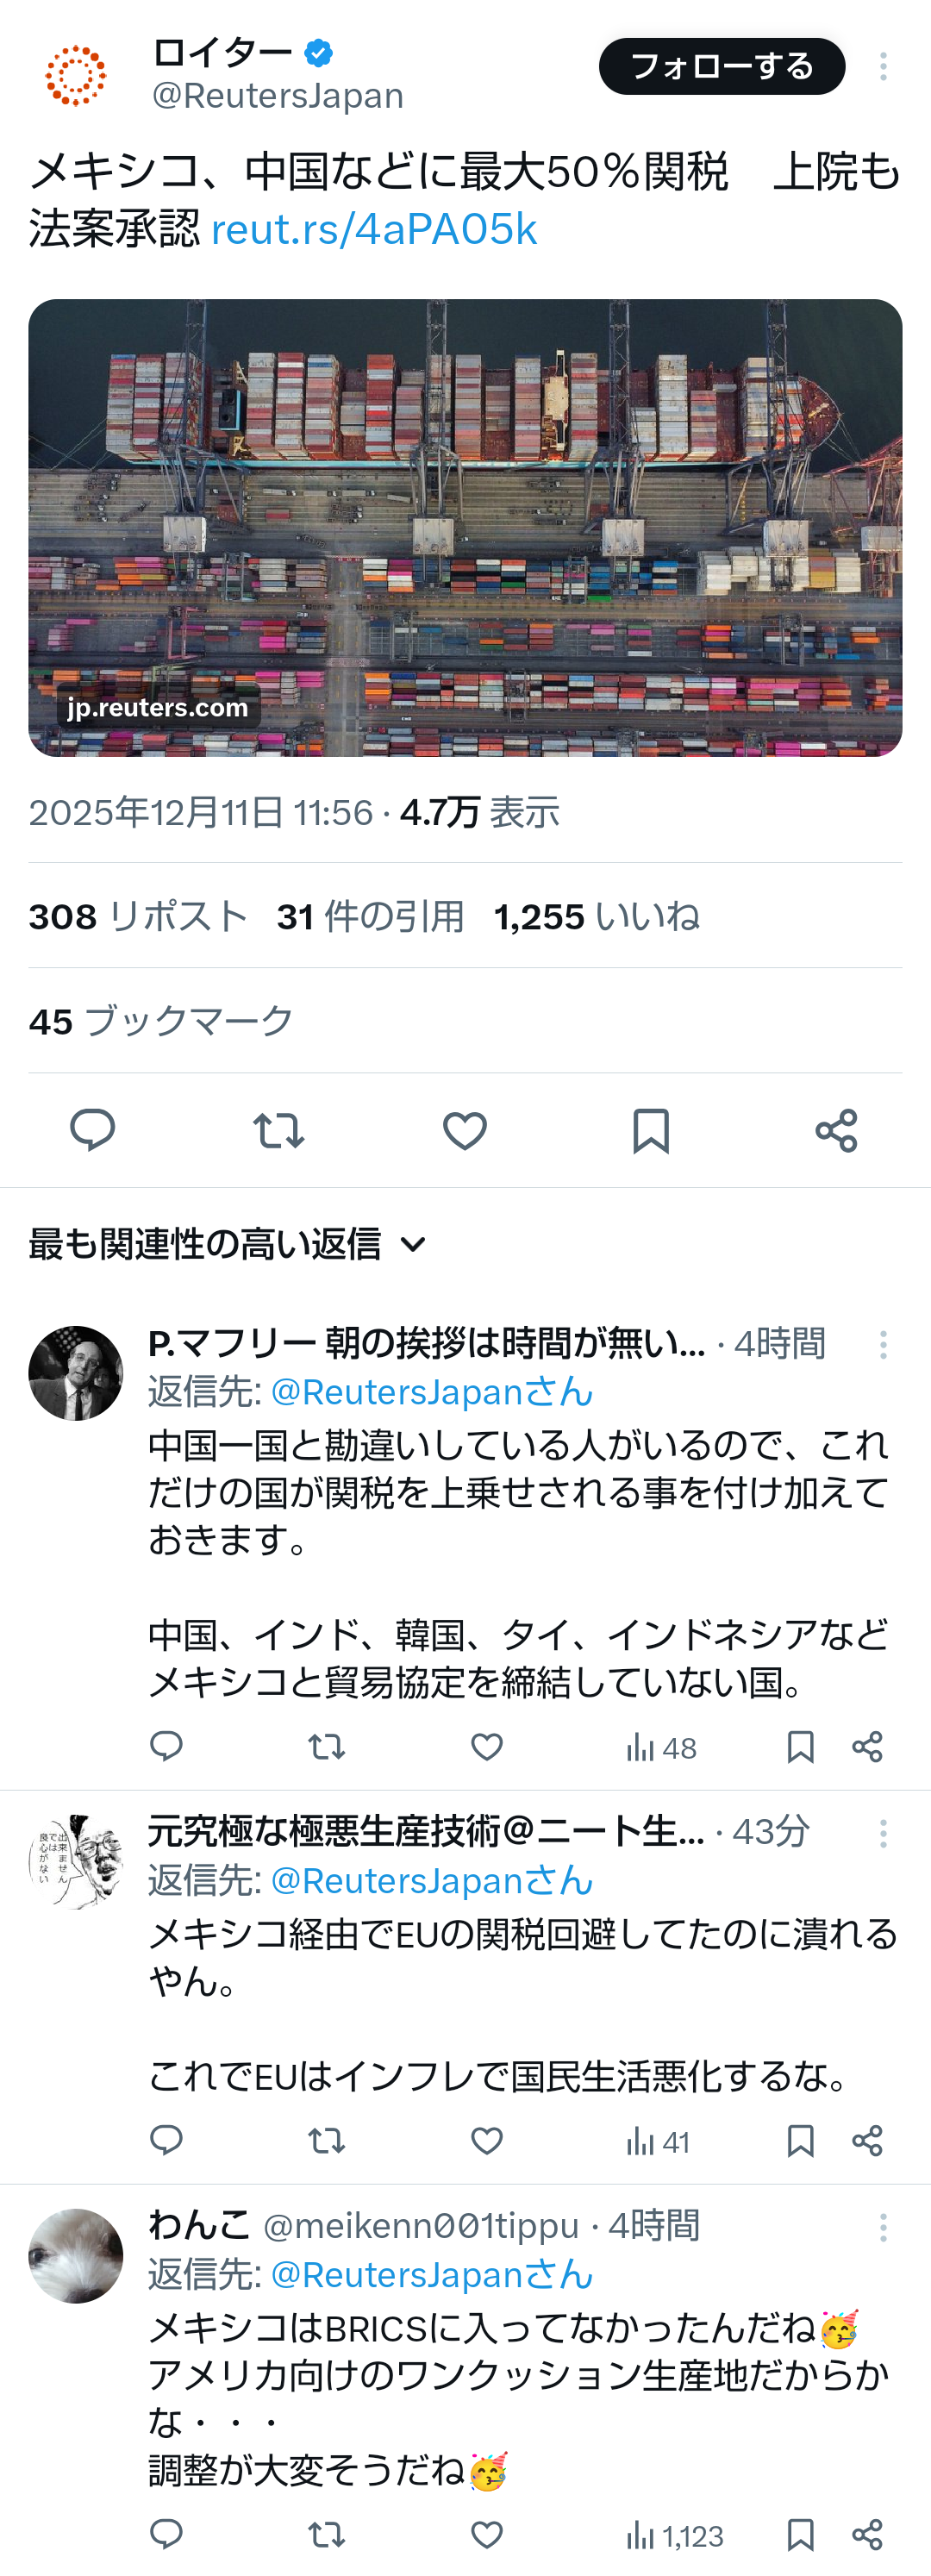Open わんこ's profile avatar
The width and height of the screenshot is (931, 2576).
point(76,2257)
